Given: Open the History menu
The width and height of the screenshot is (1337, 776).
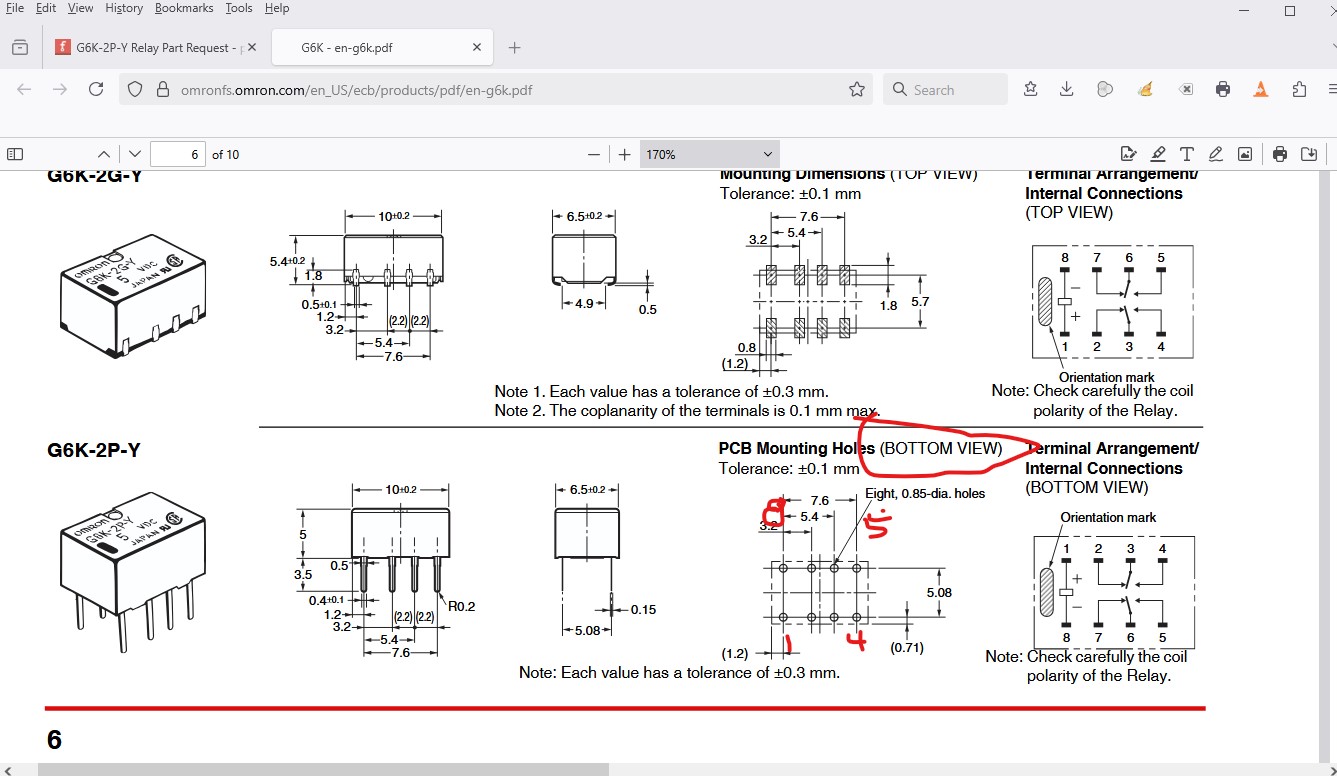Looking at the screenshot, I should point(124,8).
